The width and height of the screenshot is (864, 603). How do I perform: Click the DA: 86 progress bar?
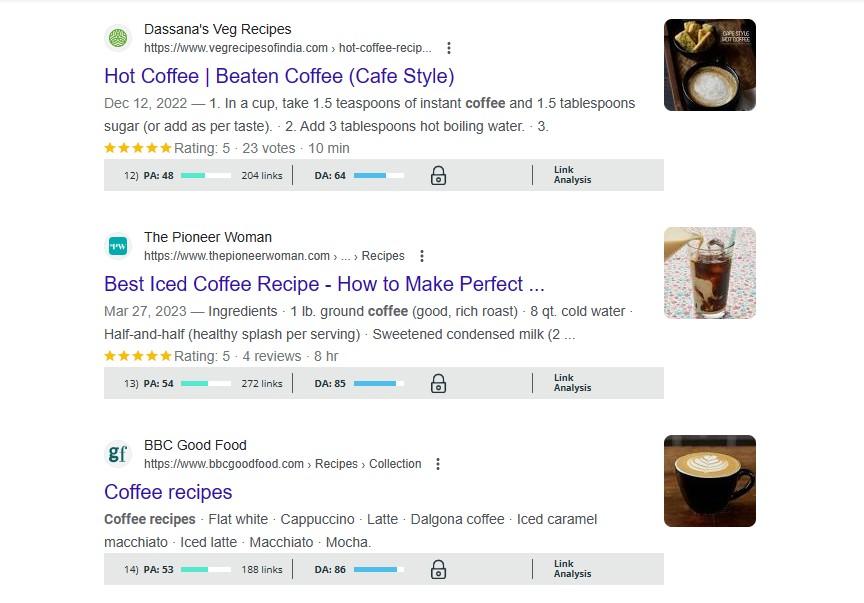(x=379, y=569)
